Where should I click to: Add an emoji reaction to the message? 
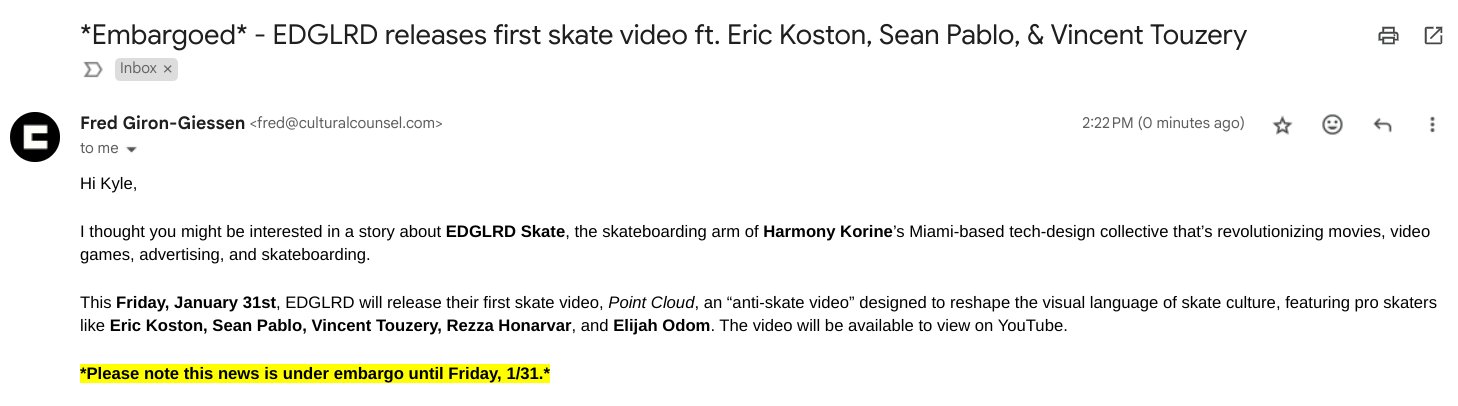[x=1332, y=125]
